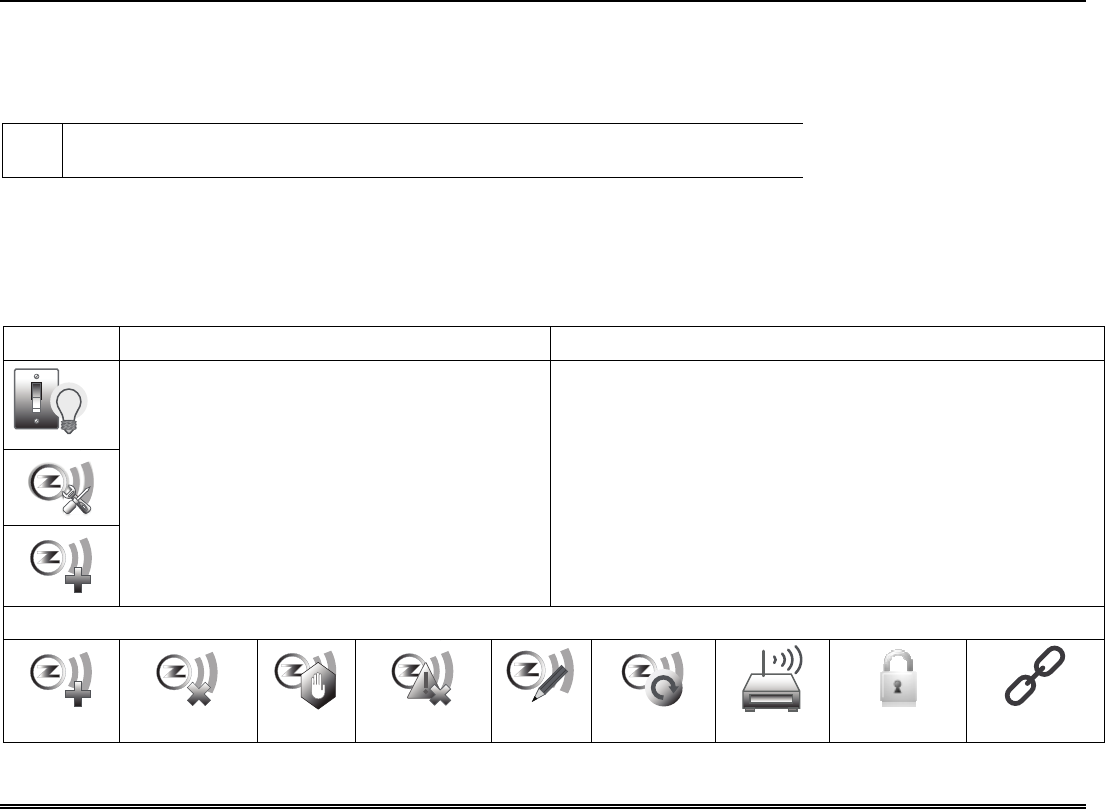This screenshot has width=1105, height=809.
Task: Click the Z-Wave plus icon below the tools icon
Action: (61, 565)
